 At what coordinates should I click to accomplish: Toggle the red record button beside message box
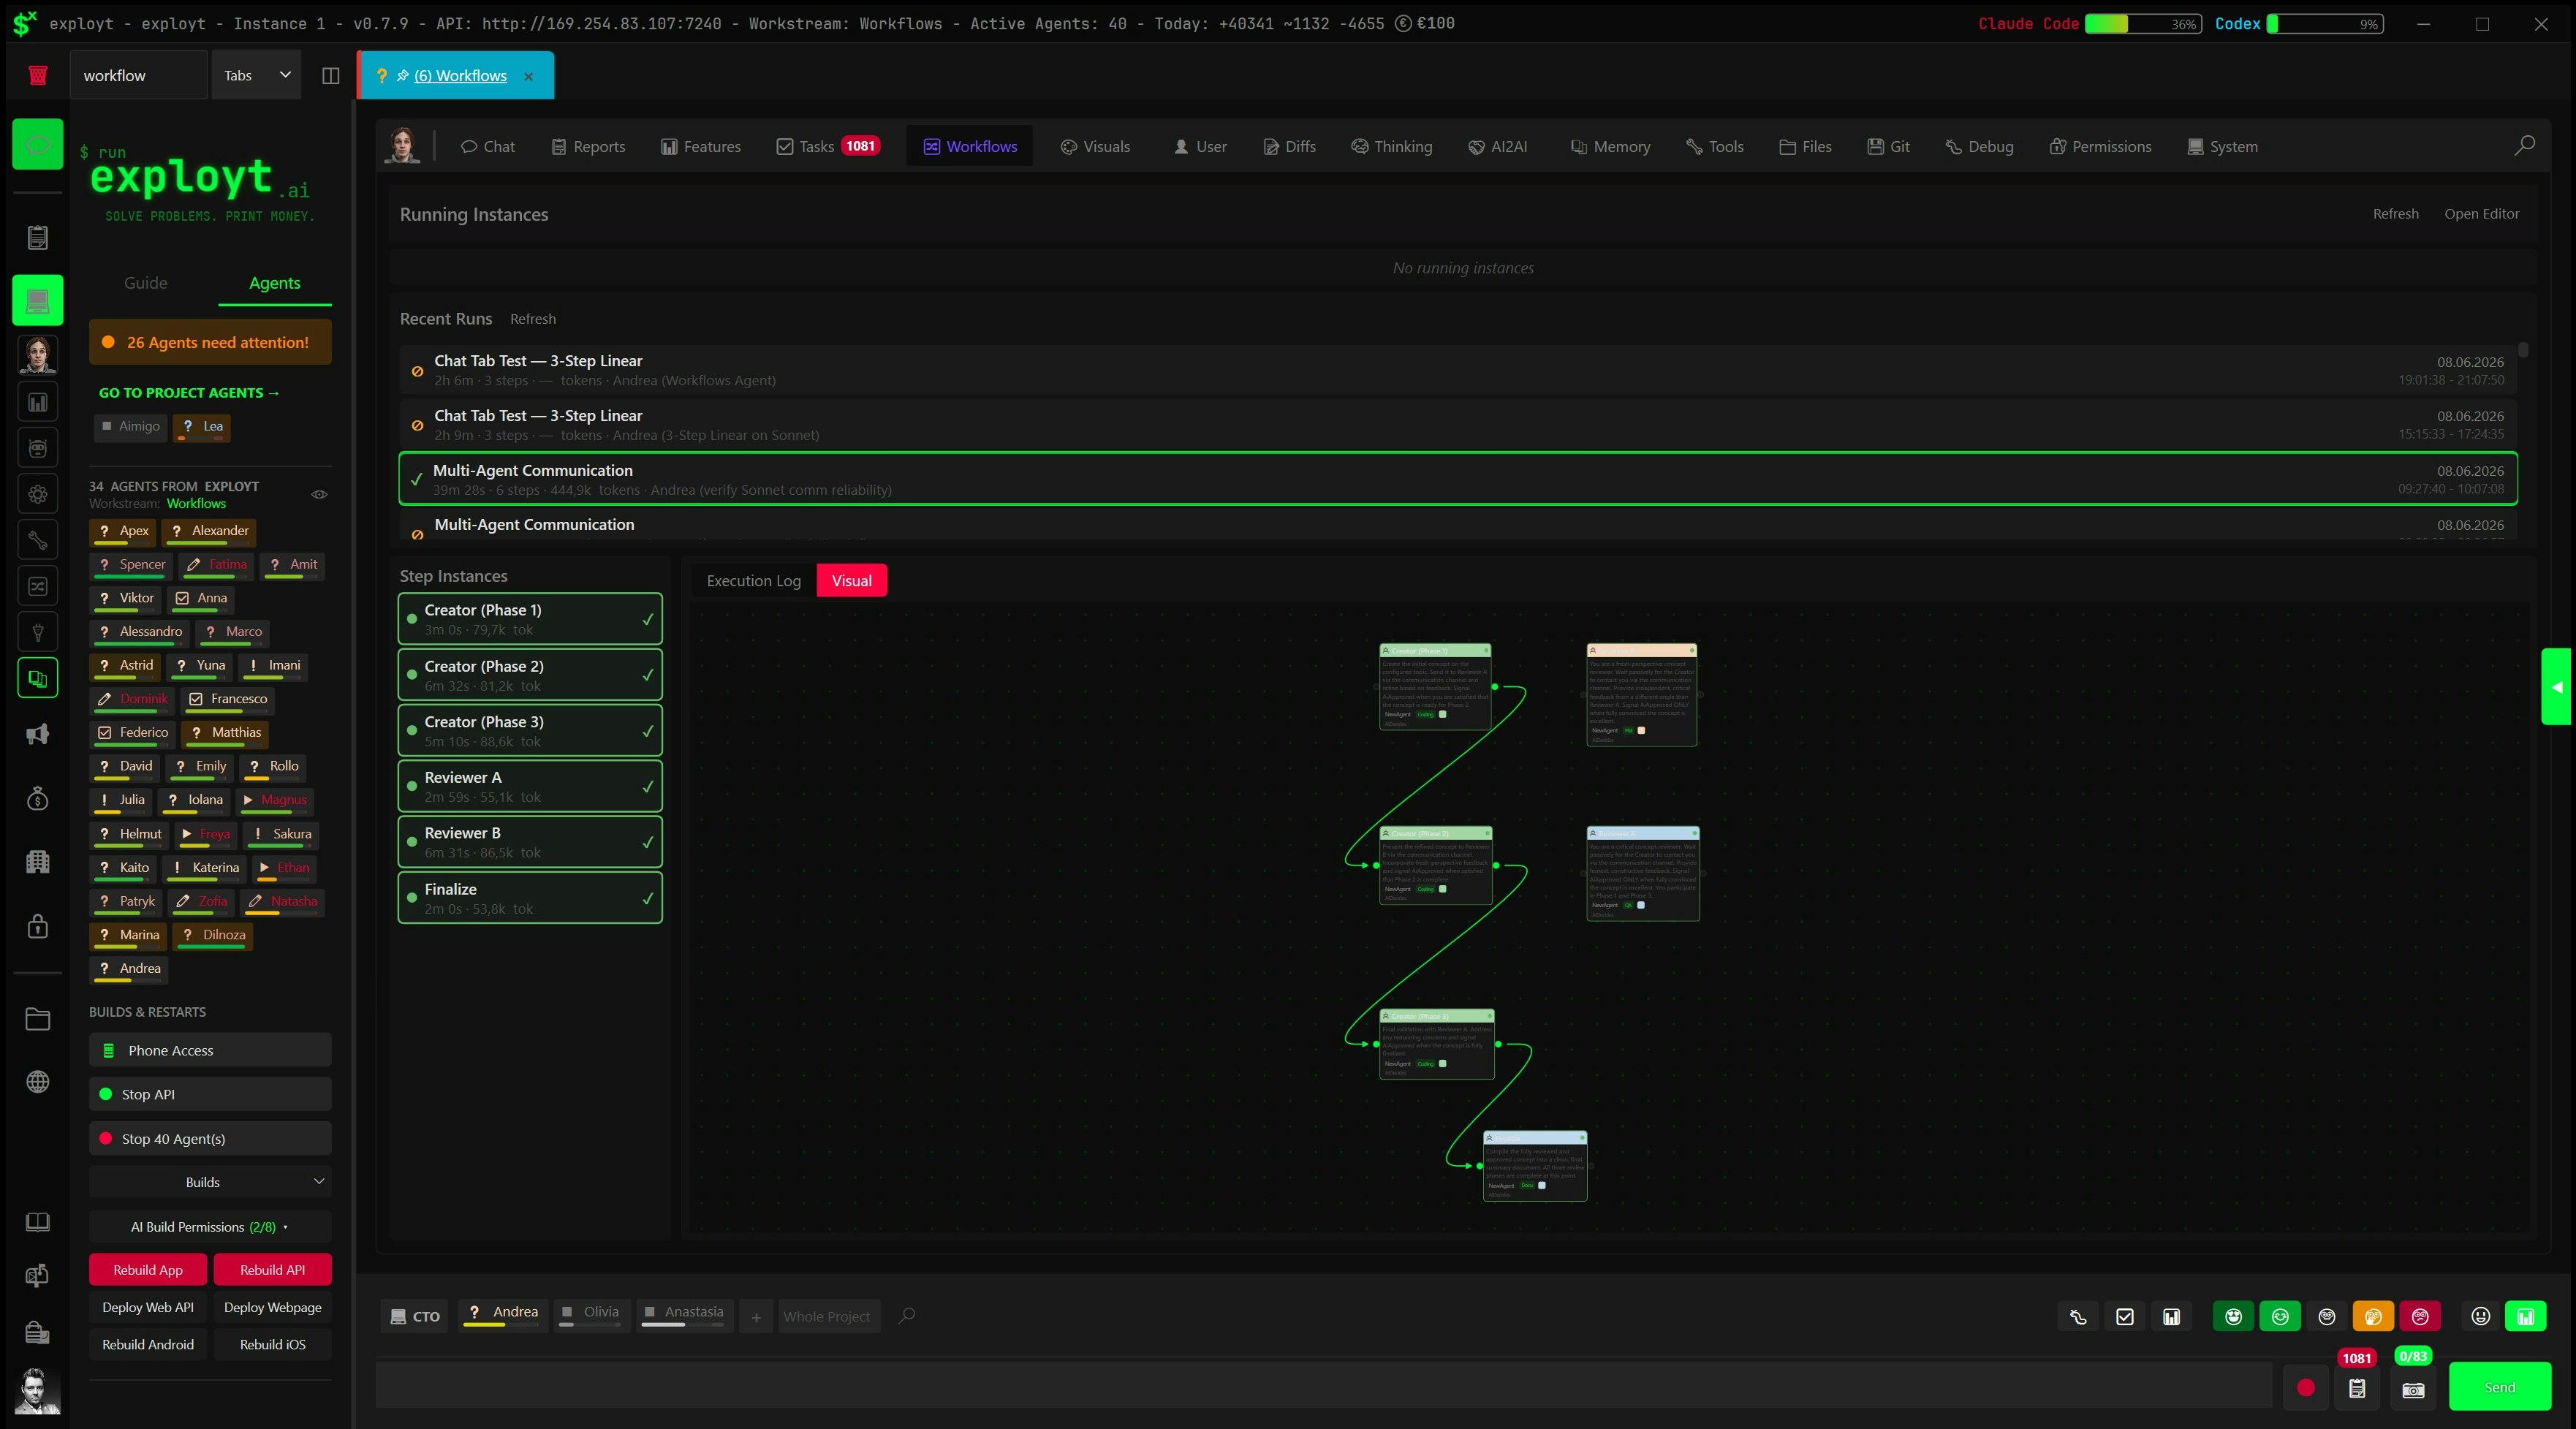[x=2306, y=1388]
